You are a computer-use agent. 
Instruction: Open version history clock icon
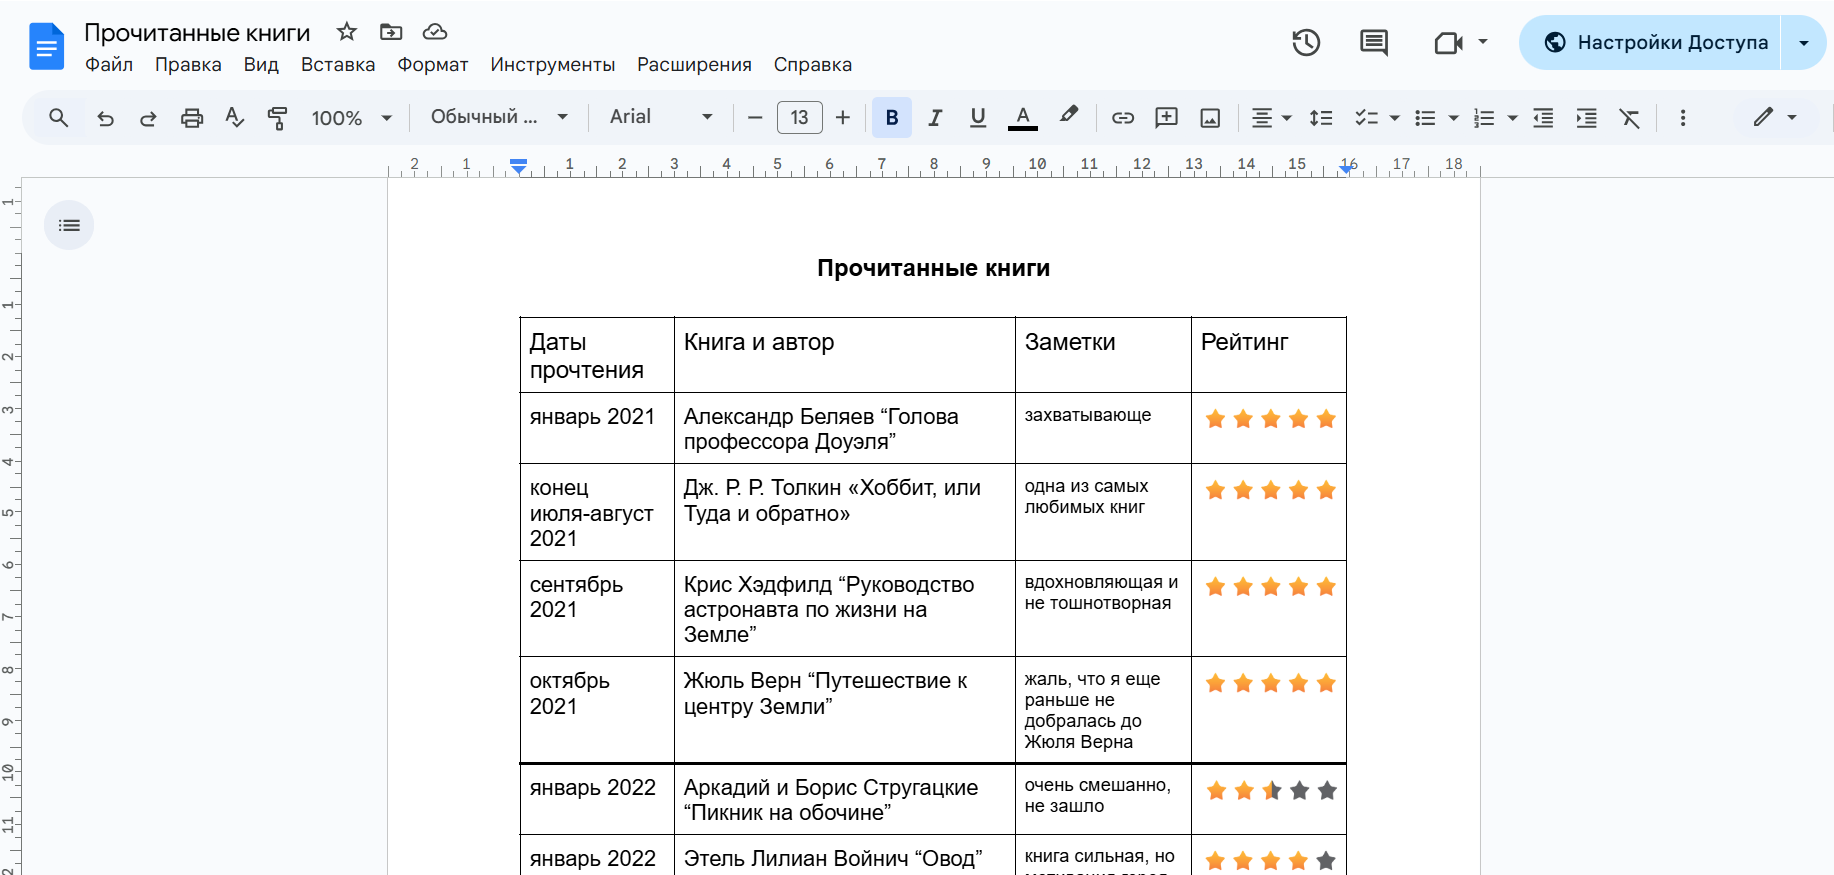coord(1306,43)
